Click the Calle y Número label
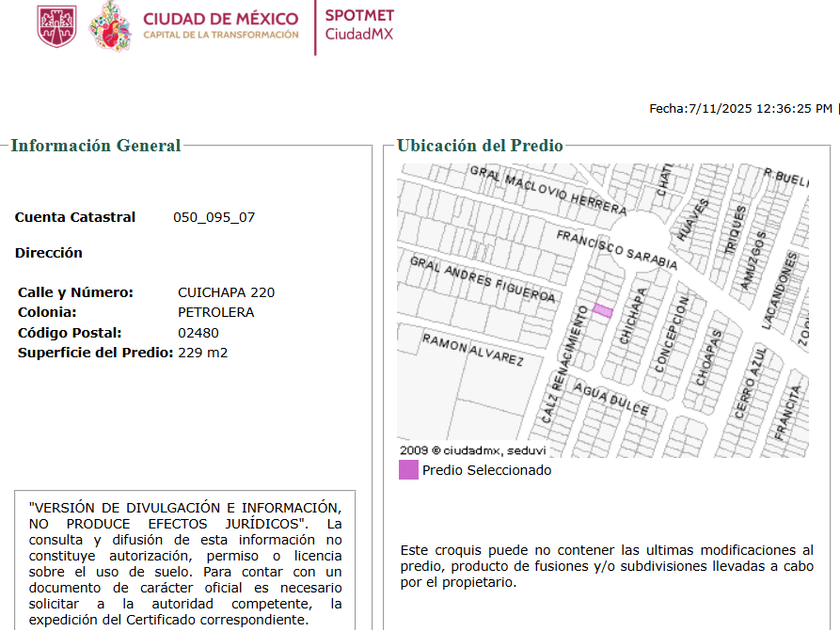Viewport: 840px width, 630px height. 76,292
